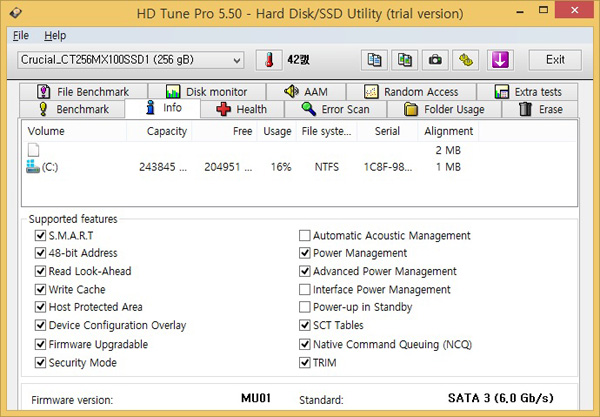600x417 pixels.
Task: Click copy text to clipboard icon
Action: point(374,60)
